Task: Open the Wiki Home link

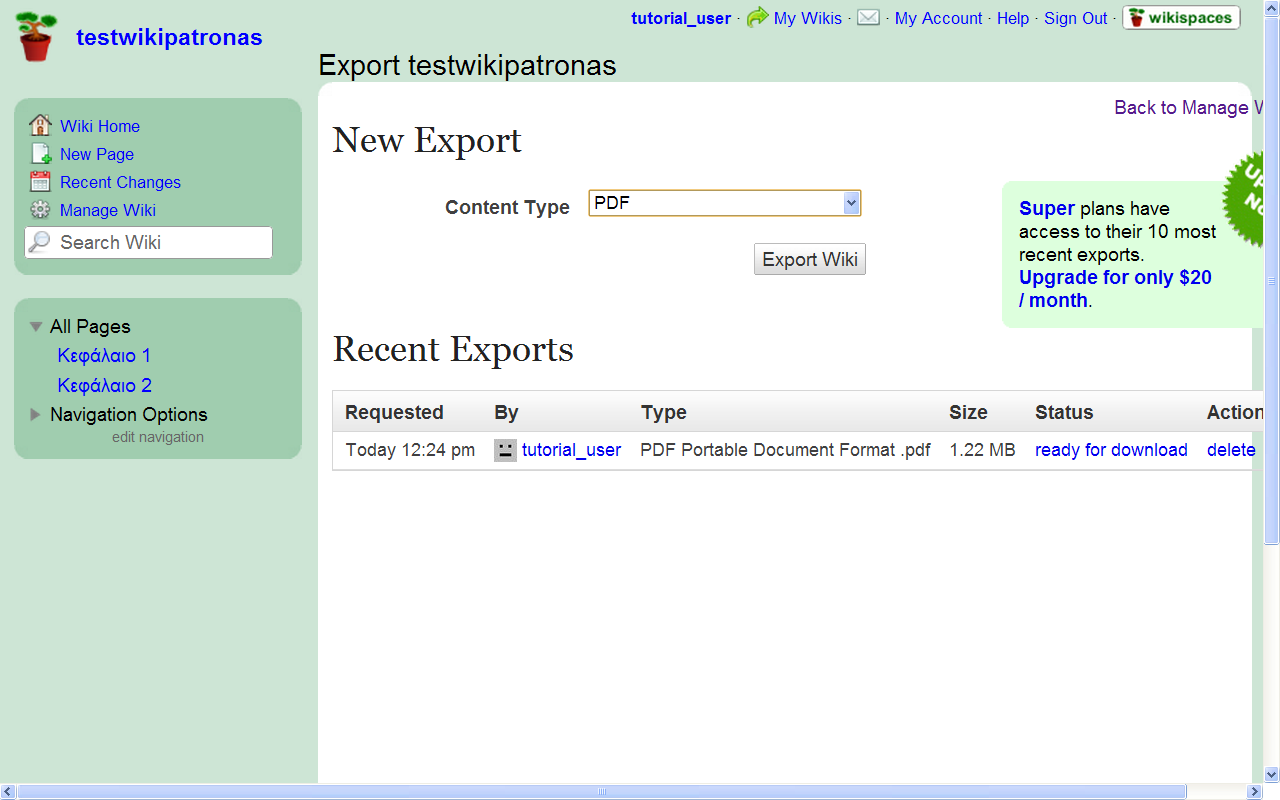Action: pyautogui.click(x=100, y=126)
